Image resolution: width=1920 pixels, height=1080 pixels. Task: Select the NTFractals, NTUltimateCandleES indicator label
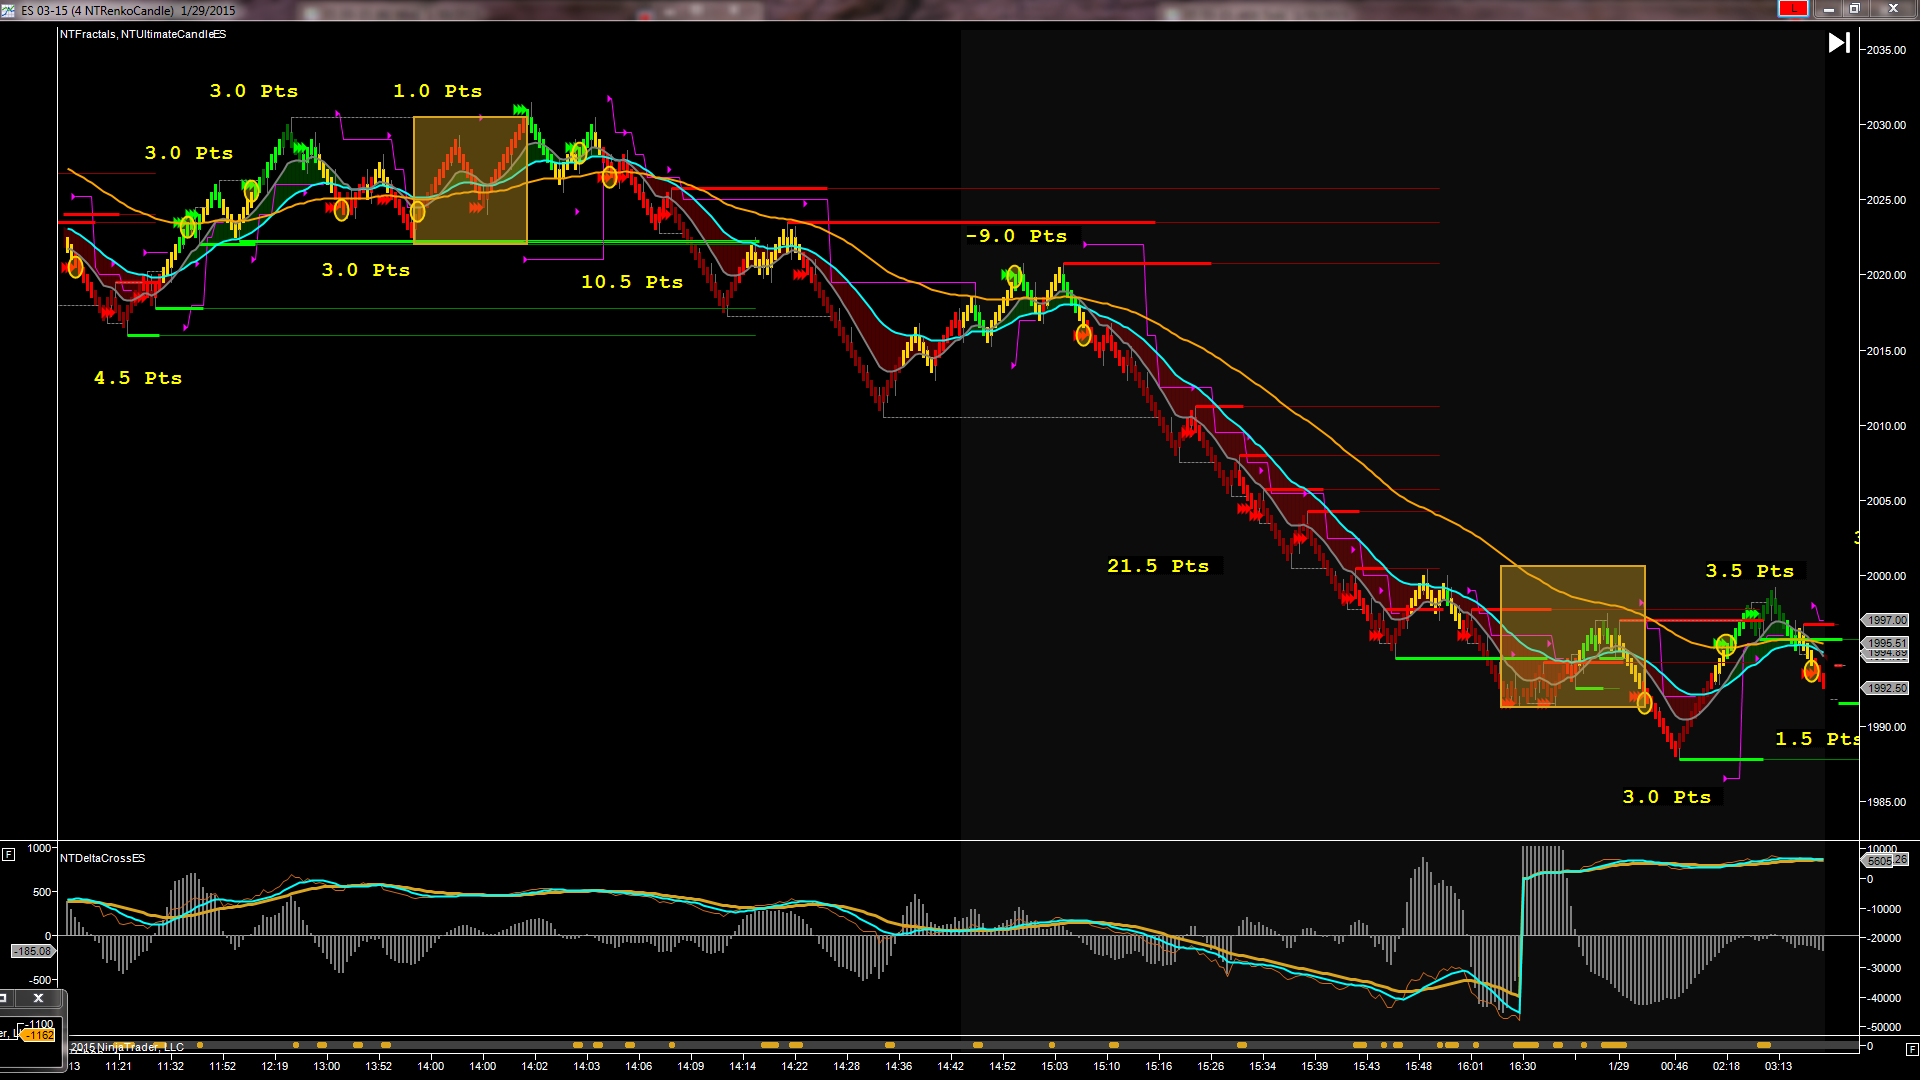tap(143, 34)
